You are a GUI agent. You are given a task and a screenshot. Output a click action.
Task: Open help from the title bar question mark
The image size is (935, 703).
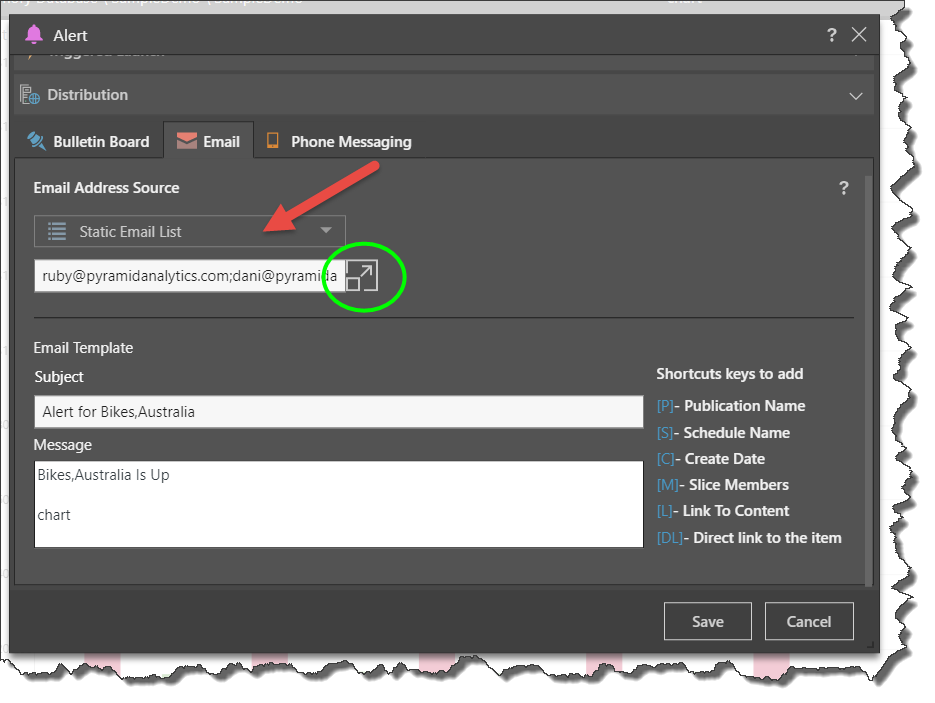click(x=832, y=35)
